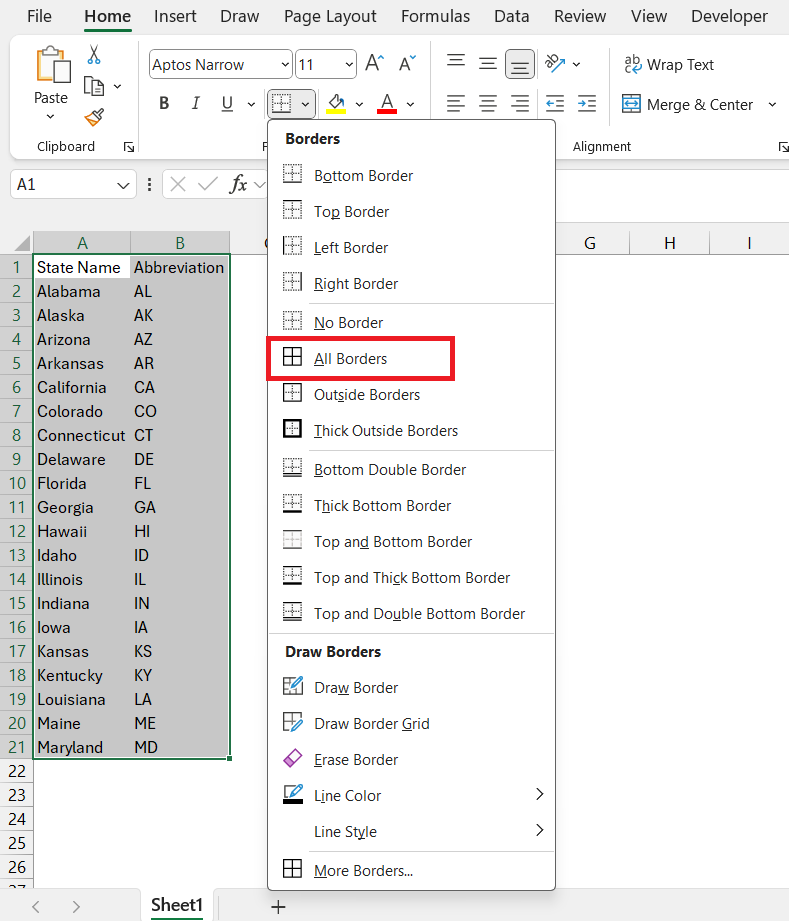Open Font Color dropdown arrow
This screenshot has width=789, height=921.
(411, 105)
